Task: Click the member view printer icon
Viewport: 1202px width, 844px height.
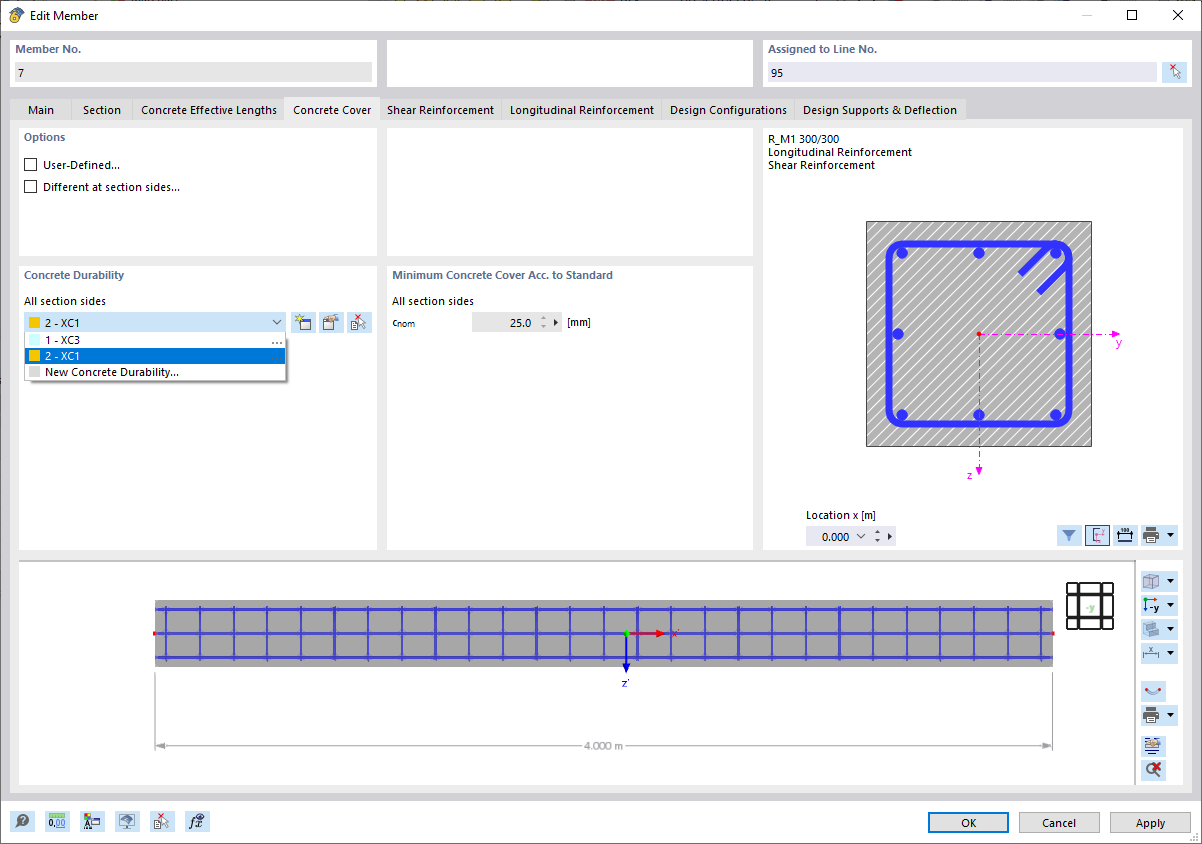Action: coord(1151,715)
